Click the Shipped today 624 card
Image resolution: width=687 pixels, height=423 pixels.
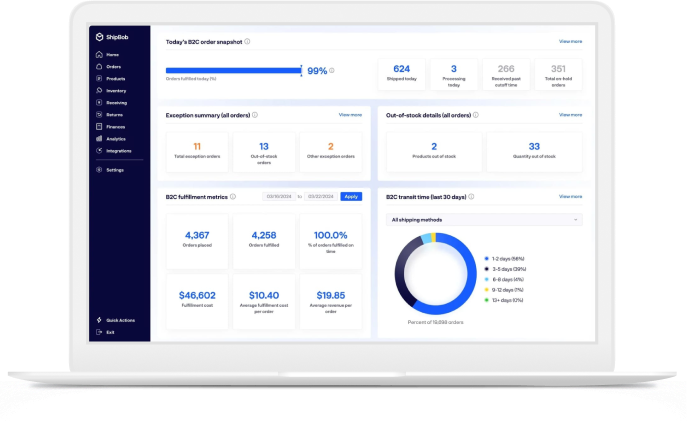click(x=401, y=74)
